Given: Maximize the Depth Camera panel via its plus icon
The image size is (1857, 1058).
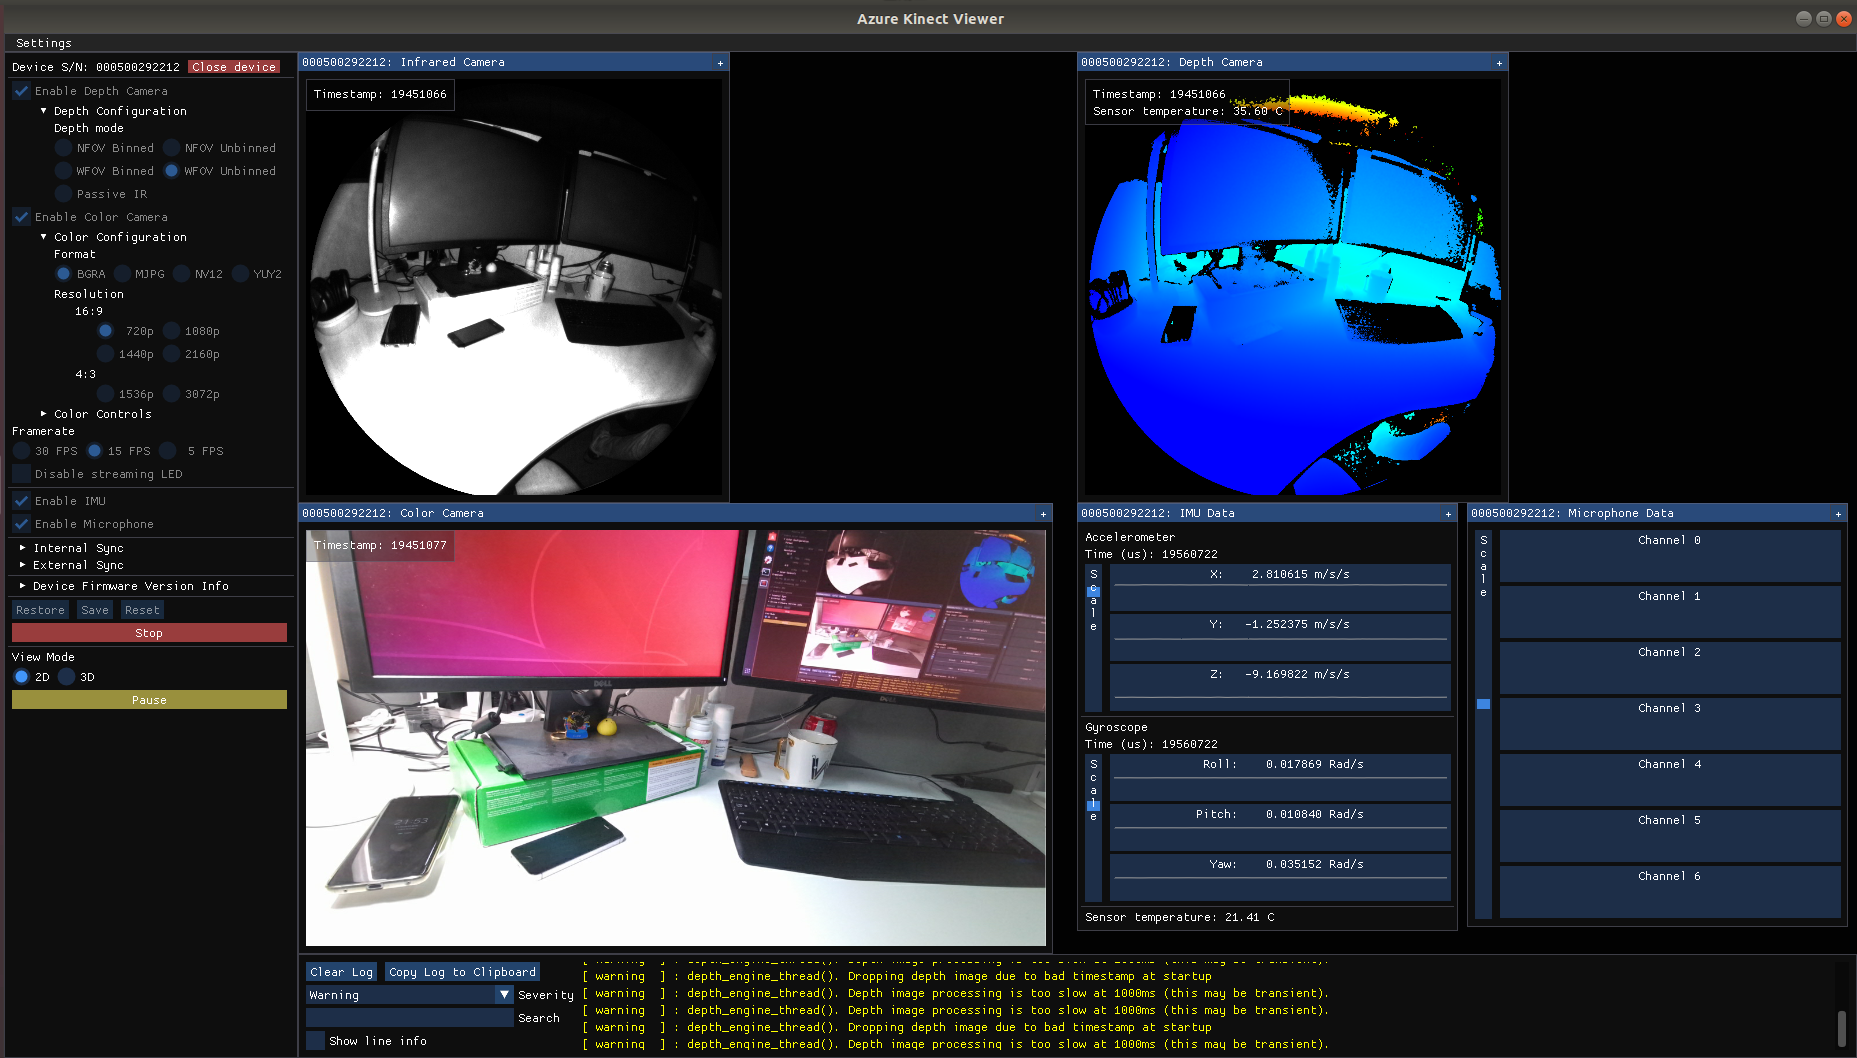Looking at the screenshot, I should point(1499,62).
